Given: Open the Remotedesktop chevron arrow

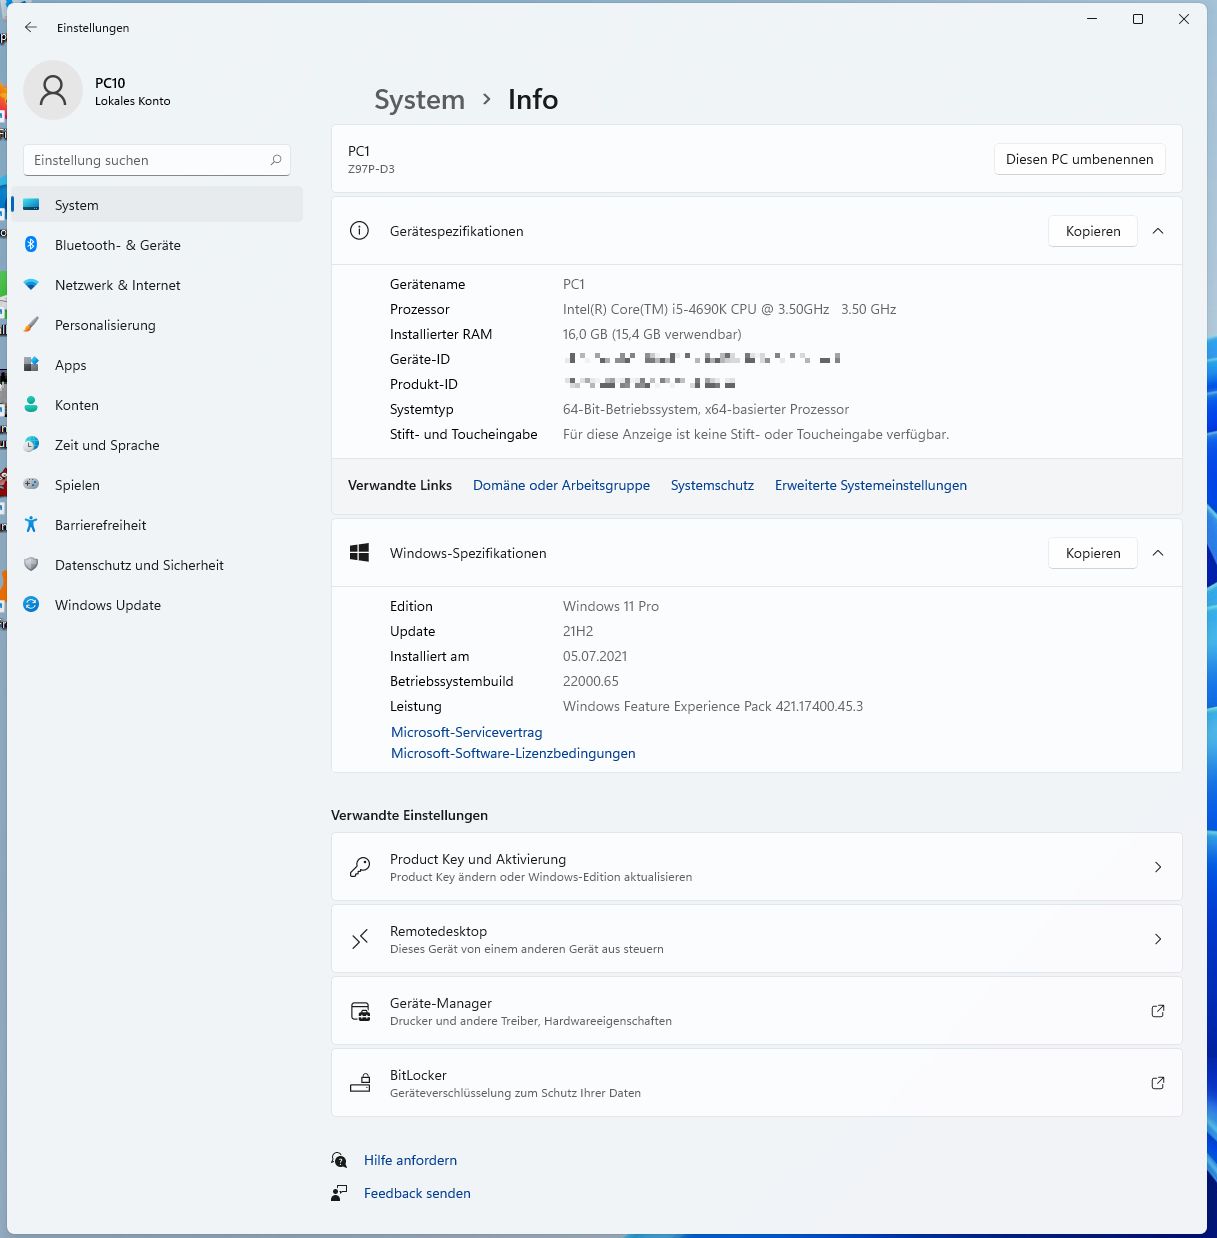Looking at the screenshot, I should click(x=1158, y=939).
